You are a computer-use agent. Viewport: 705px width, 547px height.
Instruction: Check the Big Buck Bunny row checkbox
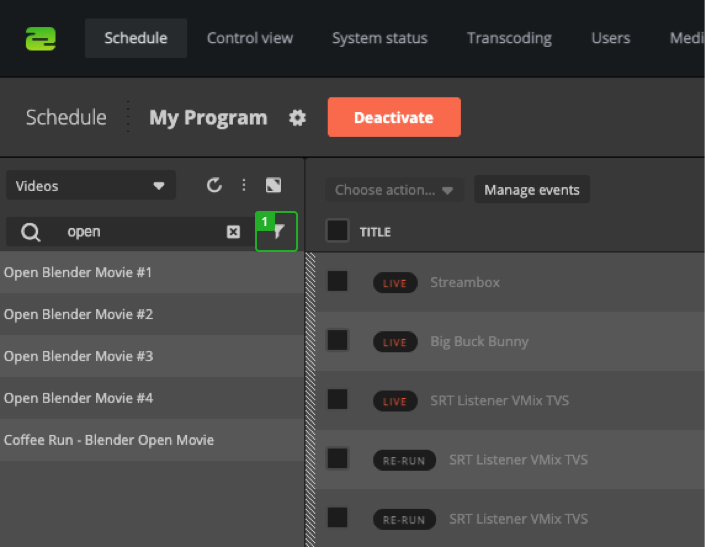click(x=338, y=341)
